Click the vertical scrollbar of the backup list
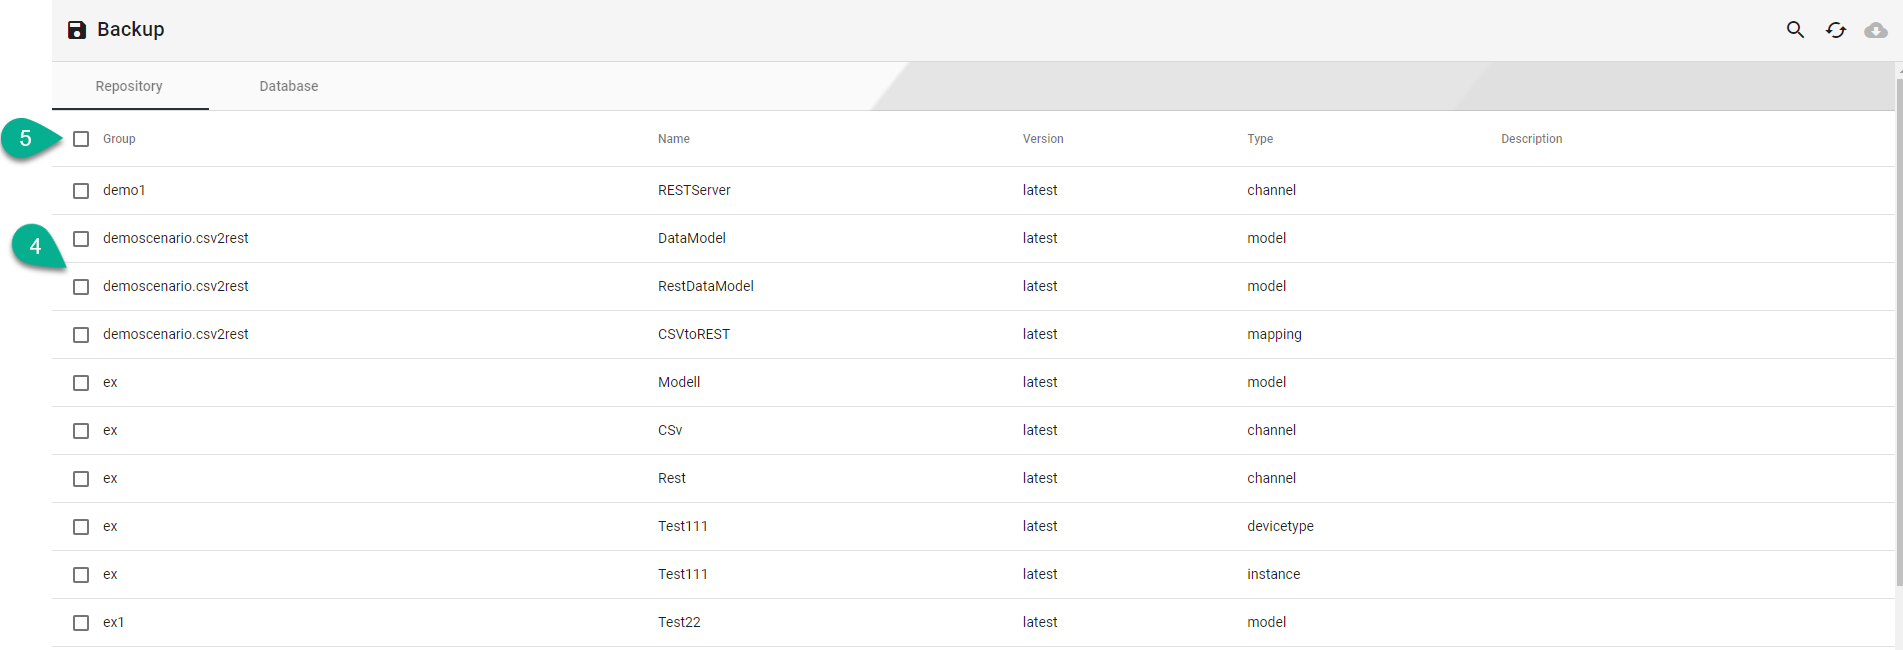This screenshot has width=1903, height=650. tap(1899, 330)
